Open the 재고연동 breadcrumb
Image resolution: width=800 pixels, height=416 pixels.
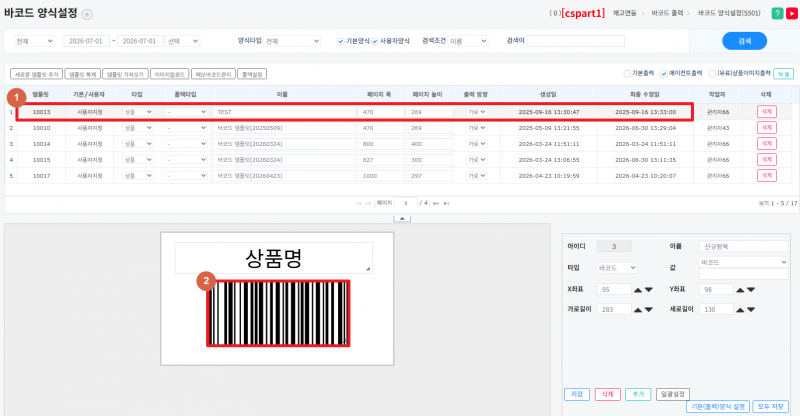pyautogui.click(x=624, y=13)
